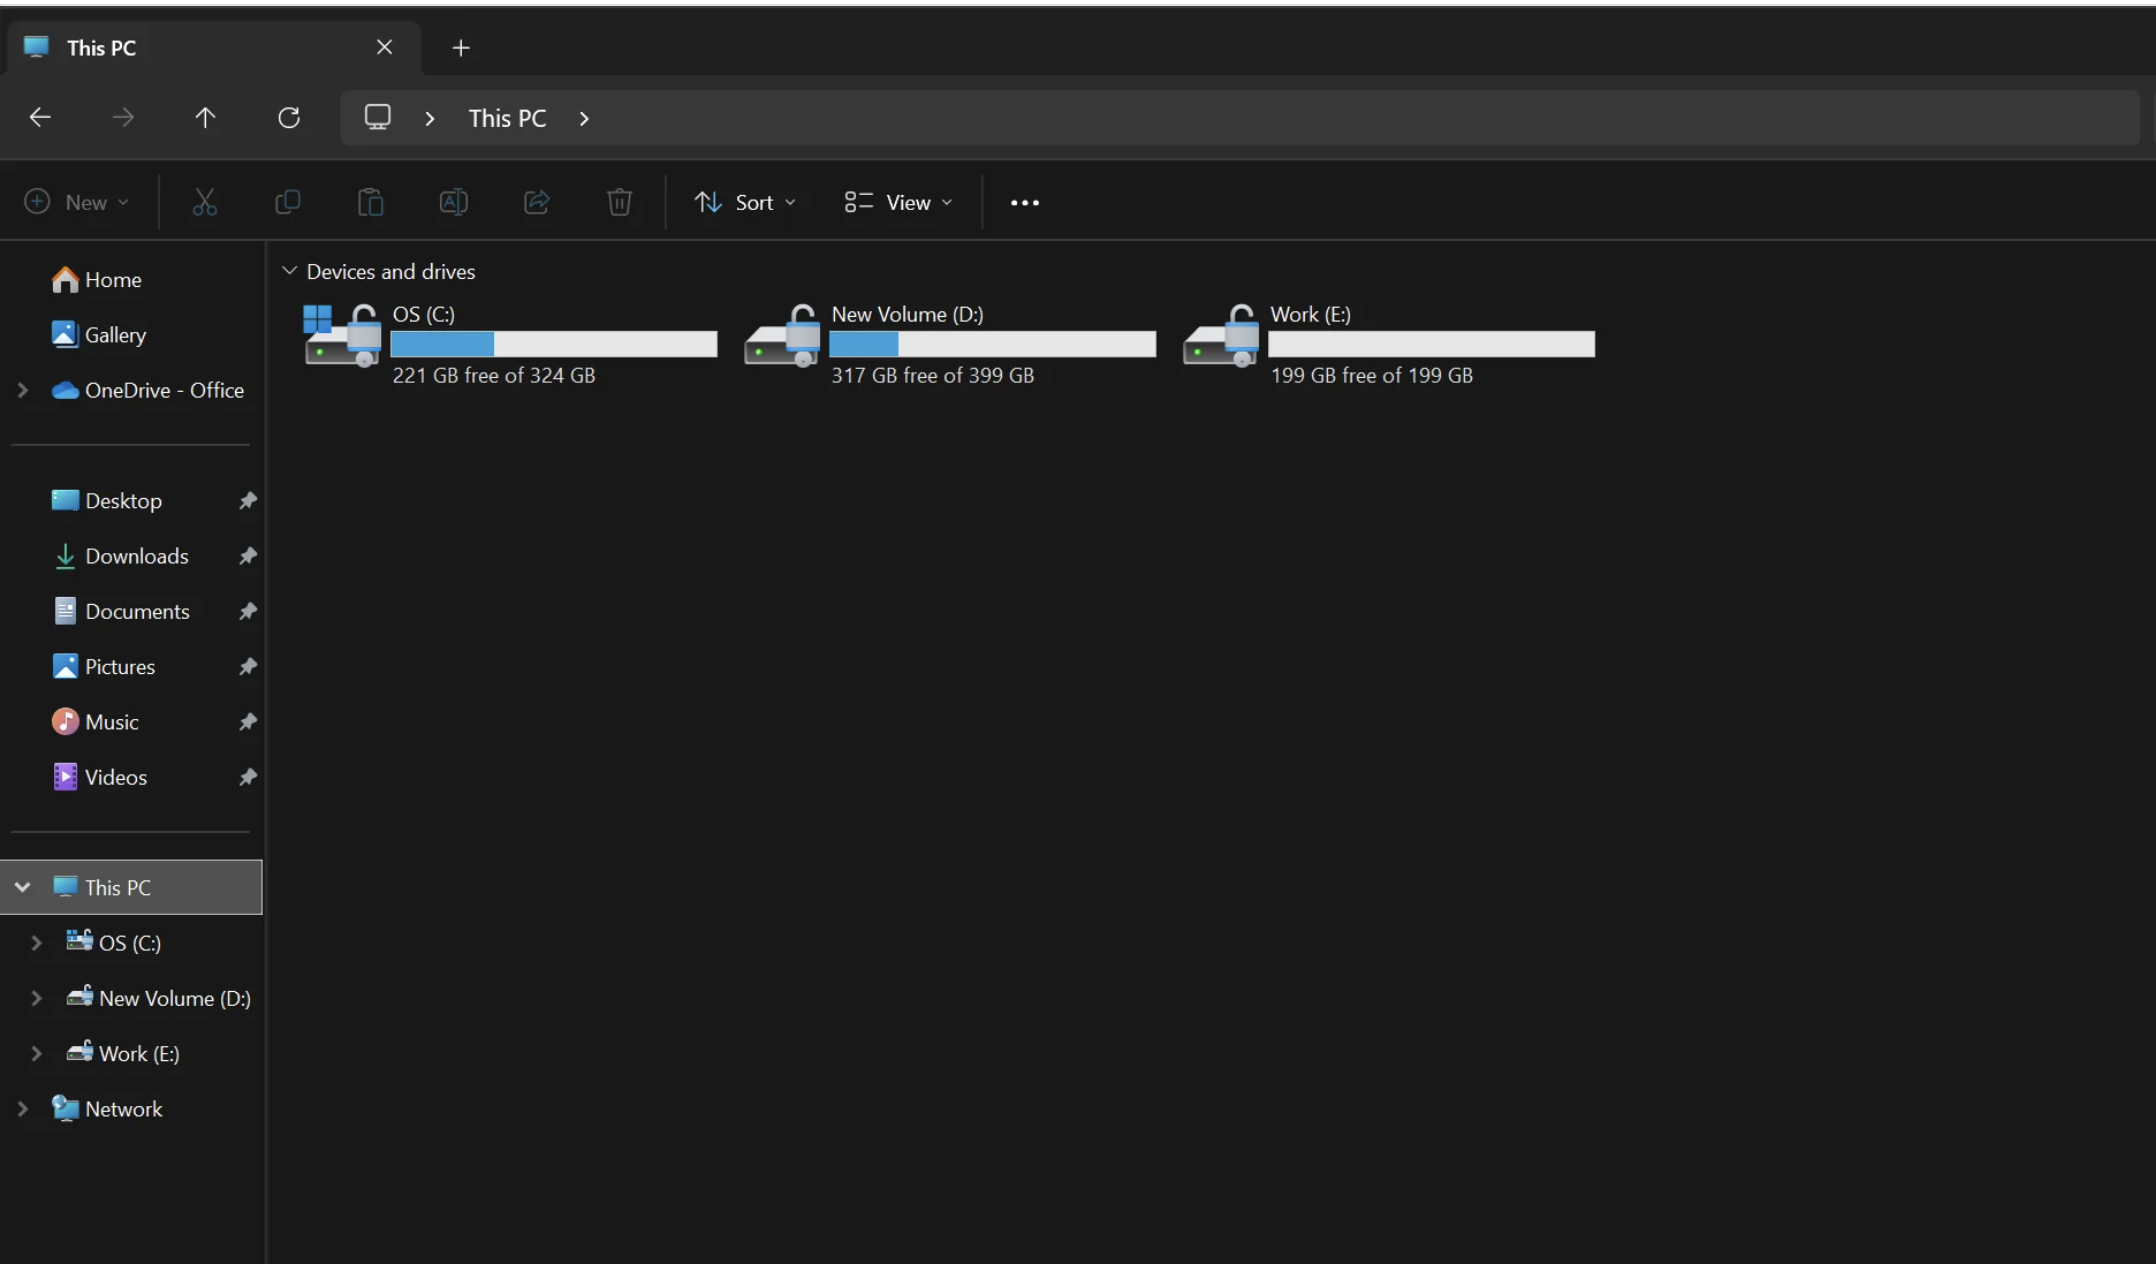Screen dimensions: 2156x1264
Task: Click the Paste icon in the toolbar
Action: 370,202
